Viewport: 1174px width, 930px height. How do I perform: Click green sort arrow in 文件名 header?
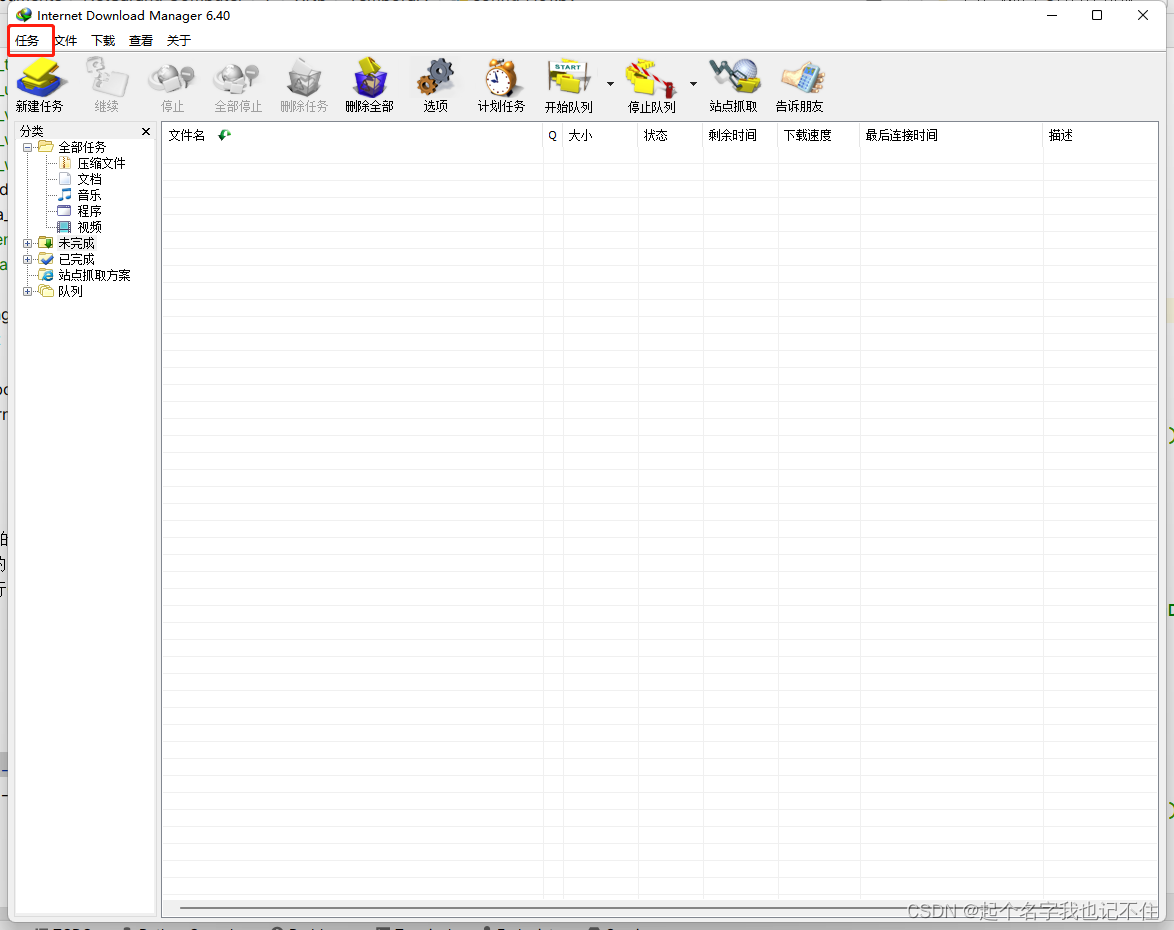[x=224, y=135]
